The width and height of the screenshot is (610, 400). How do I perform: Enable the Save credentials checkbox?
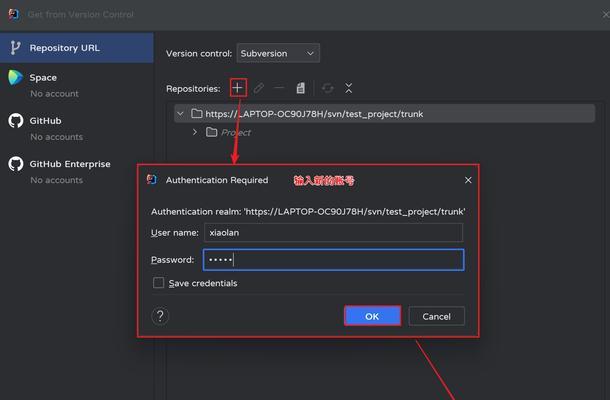(x=158, y=282)
